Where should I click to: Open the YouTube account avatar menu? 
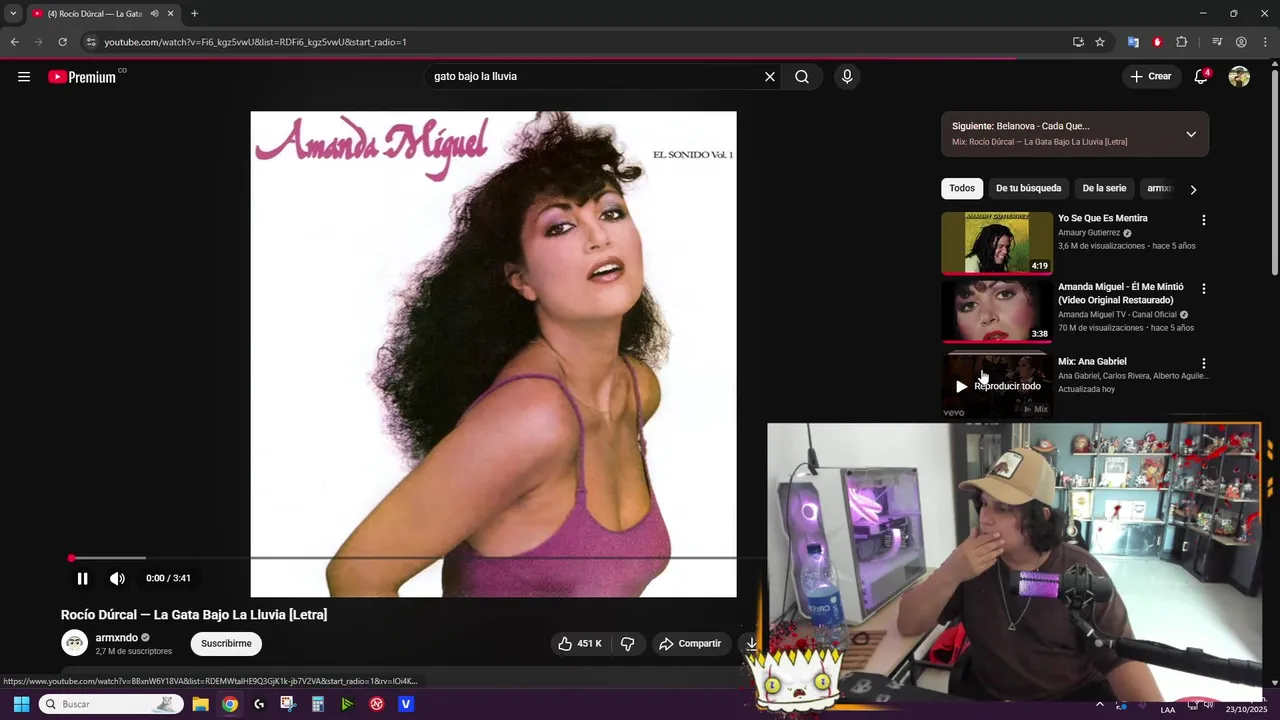1239,77
